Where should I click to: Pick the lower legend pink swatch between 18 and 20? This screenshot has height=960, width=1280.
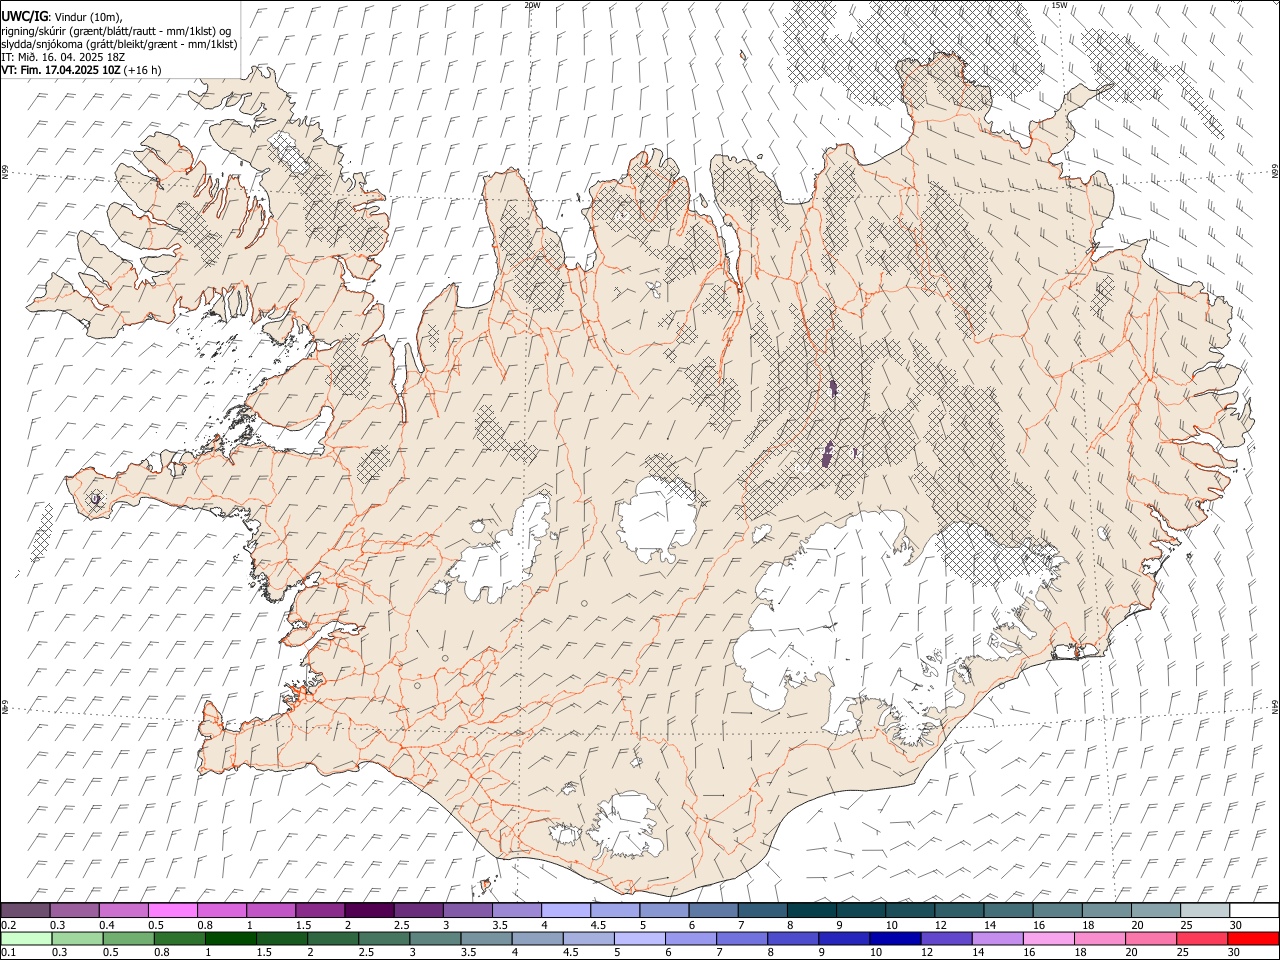pos(1099,938)
